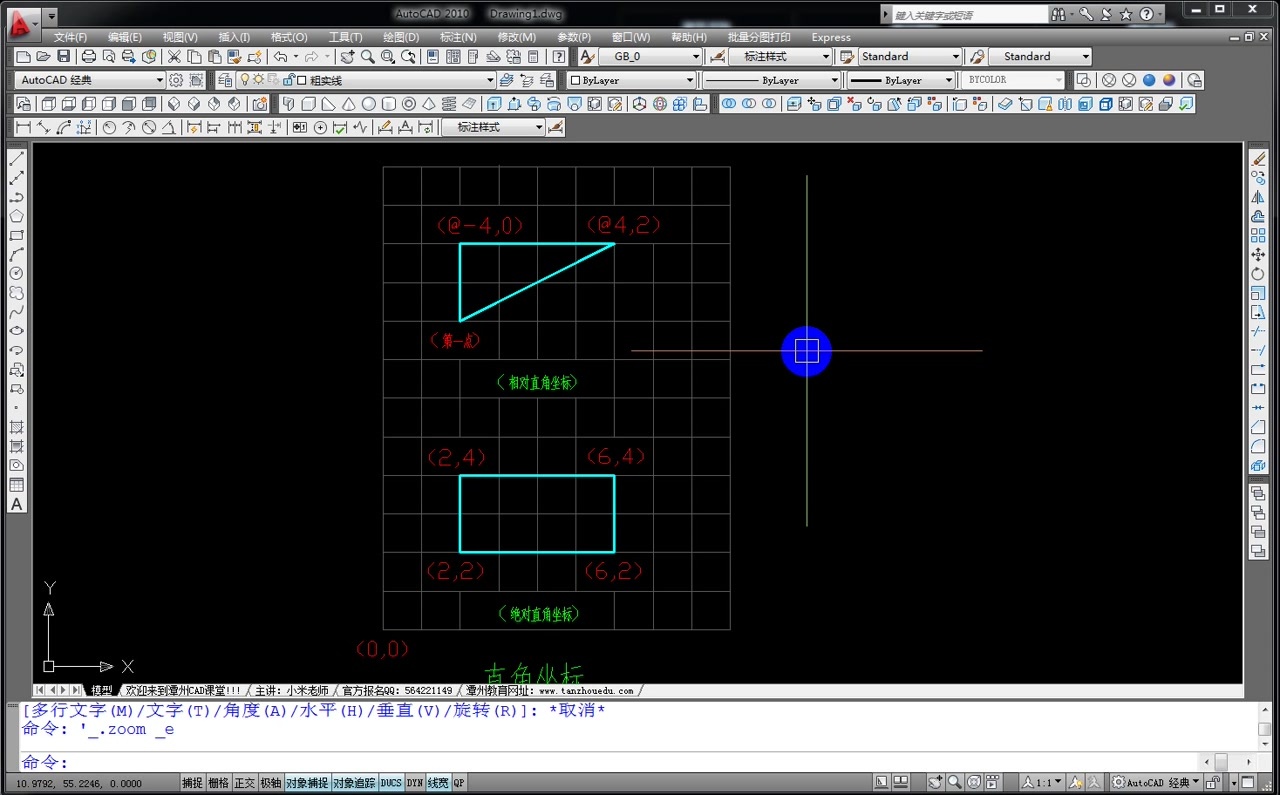
Task: Open the 标注(N) menu
Action: point(458,37)
